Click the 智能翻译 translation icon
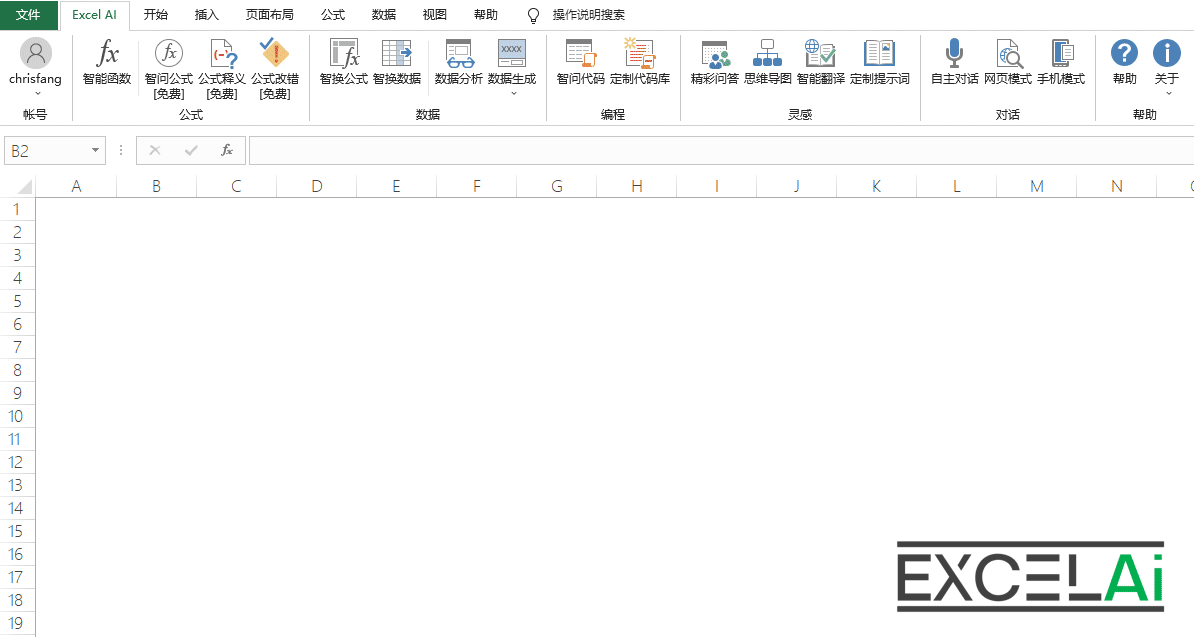The width and height of the screenshot is (1194, 637). [x=820, y=53]
